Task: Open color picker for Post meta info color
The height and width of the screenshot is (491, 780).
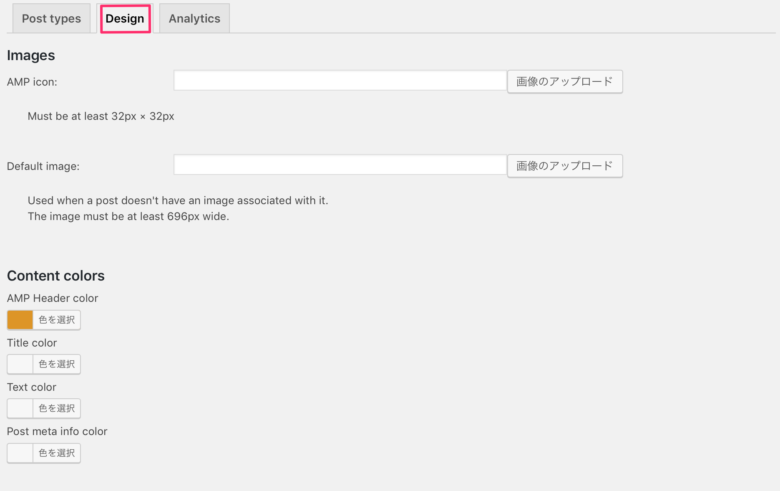Action: [57, 453]
